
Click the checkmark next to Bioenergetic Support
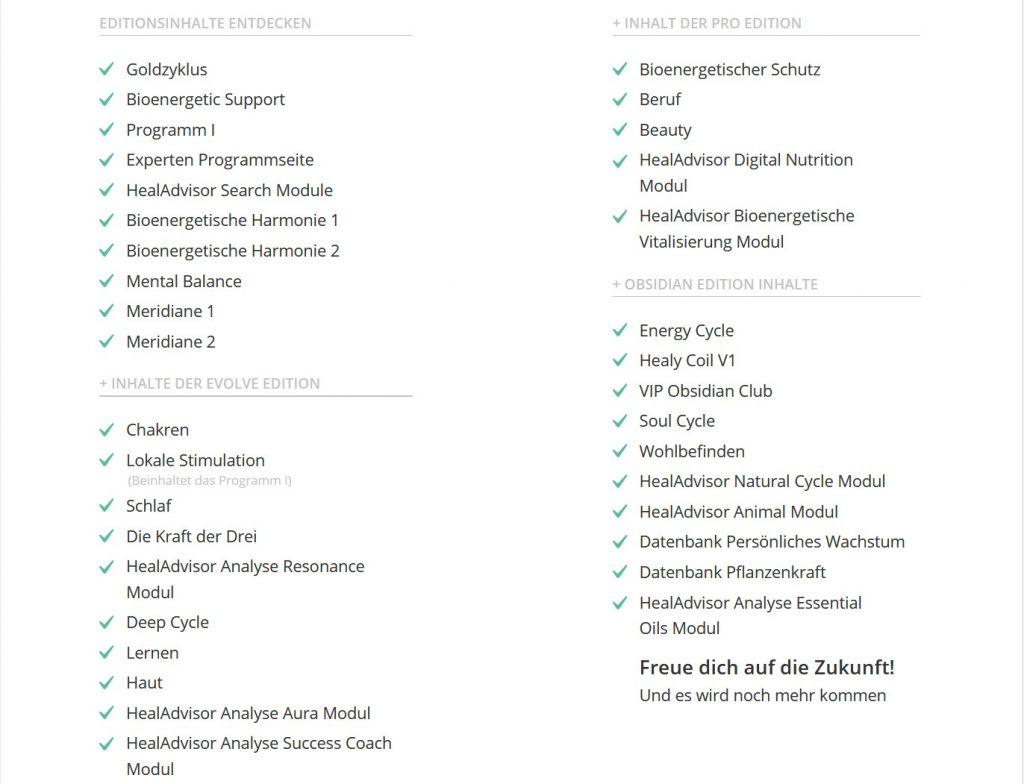tap(106, 100)
